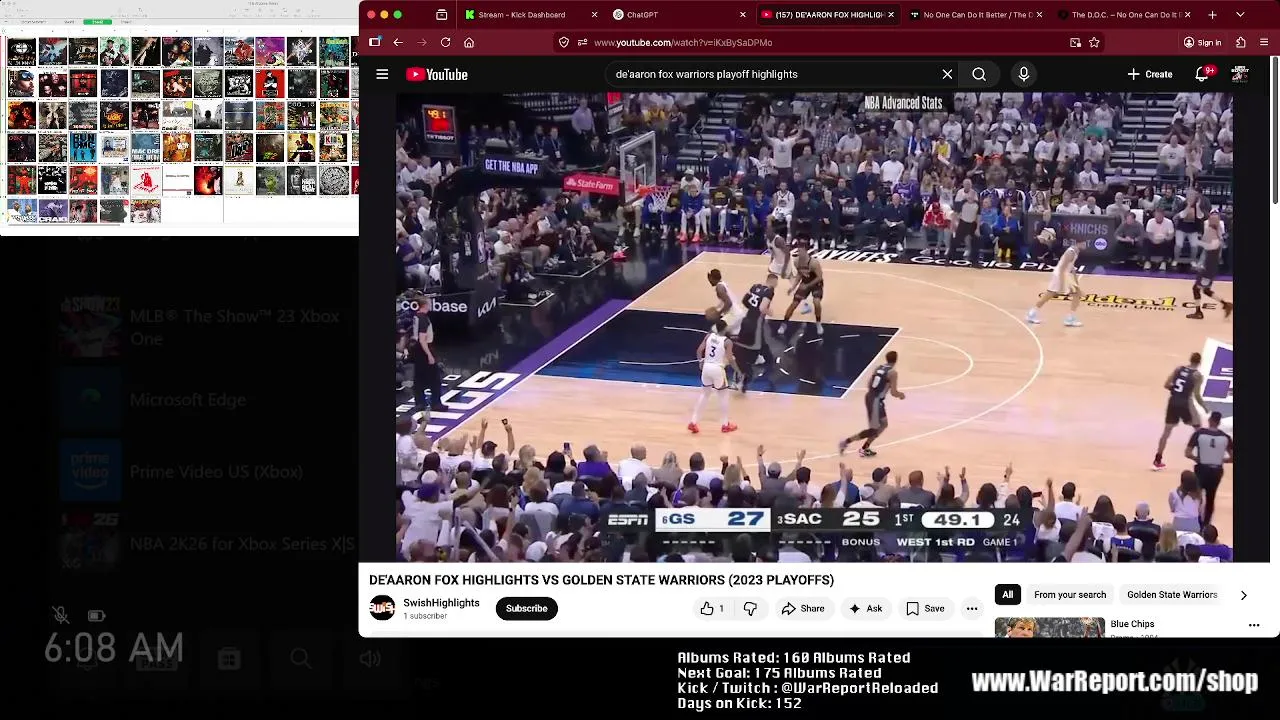Select the All filter chip
The width and height of the screenshot is (1280, 720).
pos(1007,595)
